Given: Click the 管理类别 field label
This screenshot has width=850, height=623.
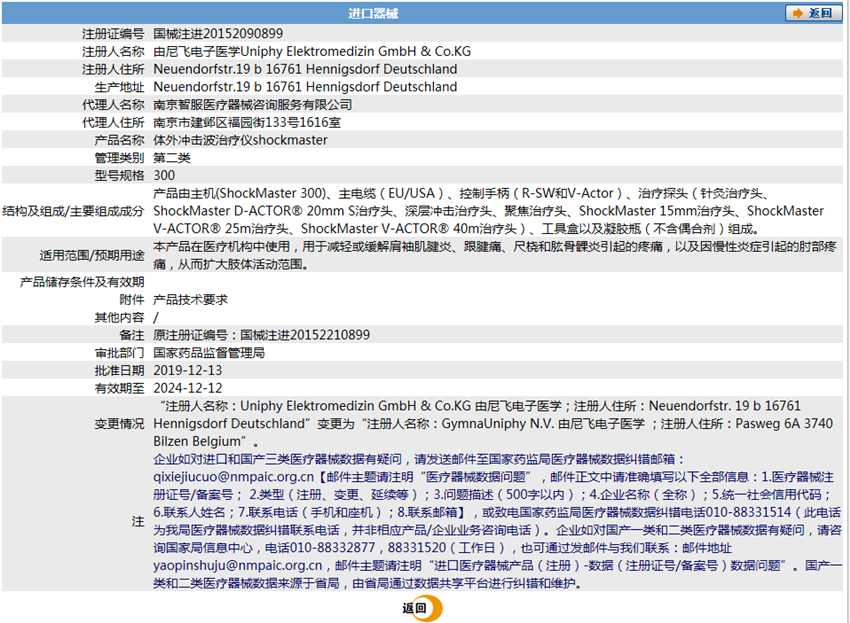Looking at the screenshot, I should pyautogui.click(x=119, y=158).
